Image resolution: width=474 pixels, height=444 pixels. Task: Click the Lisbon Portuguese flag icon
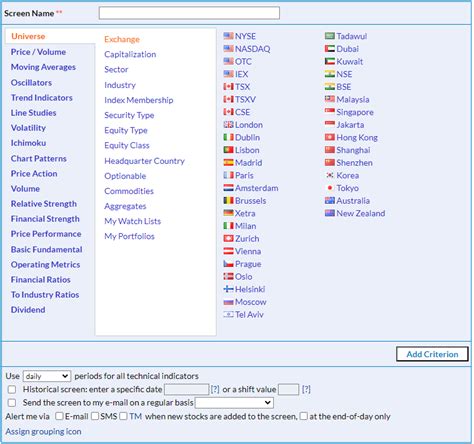(228, 150)
